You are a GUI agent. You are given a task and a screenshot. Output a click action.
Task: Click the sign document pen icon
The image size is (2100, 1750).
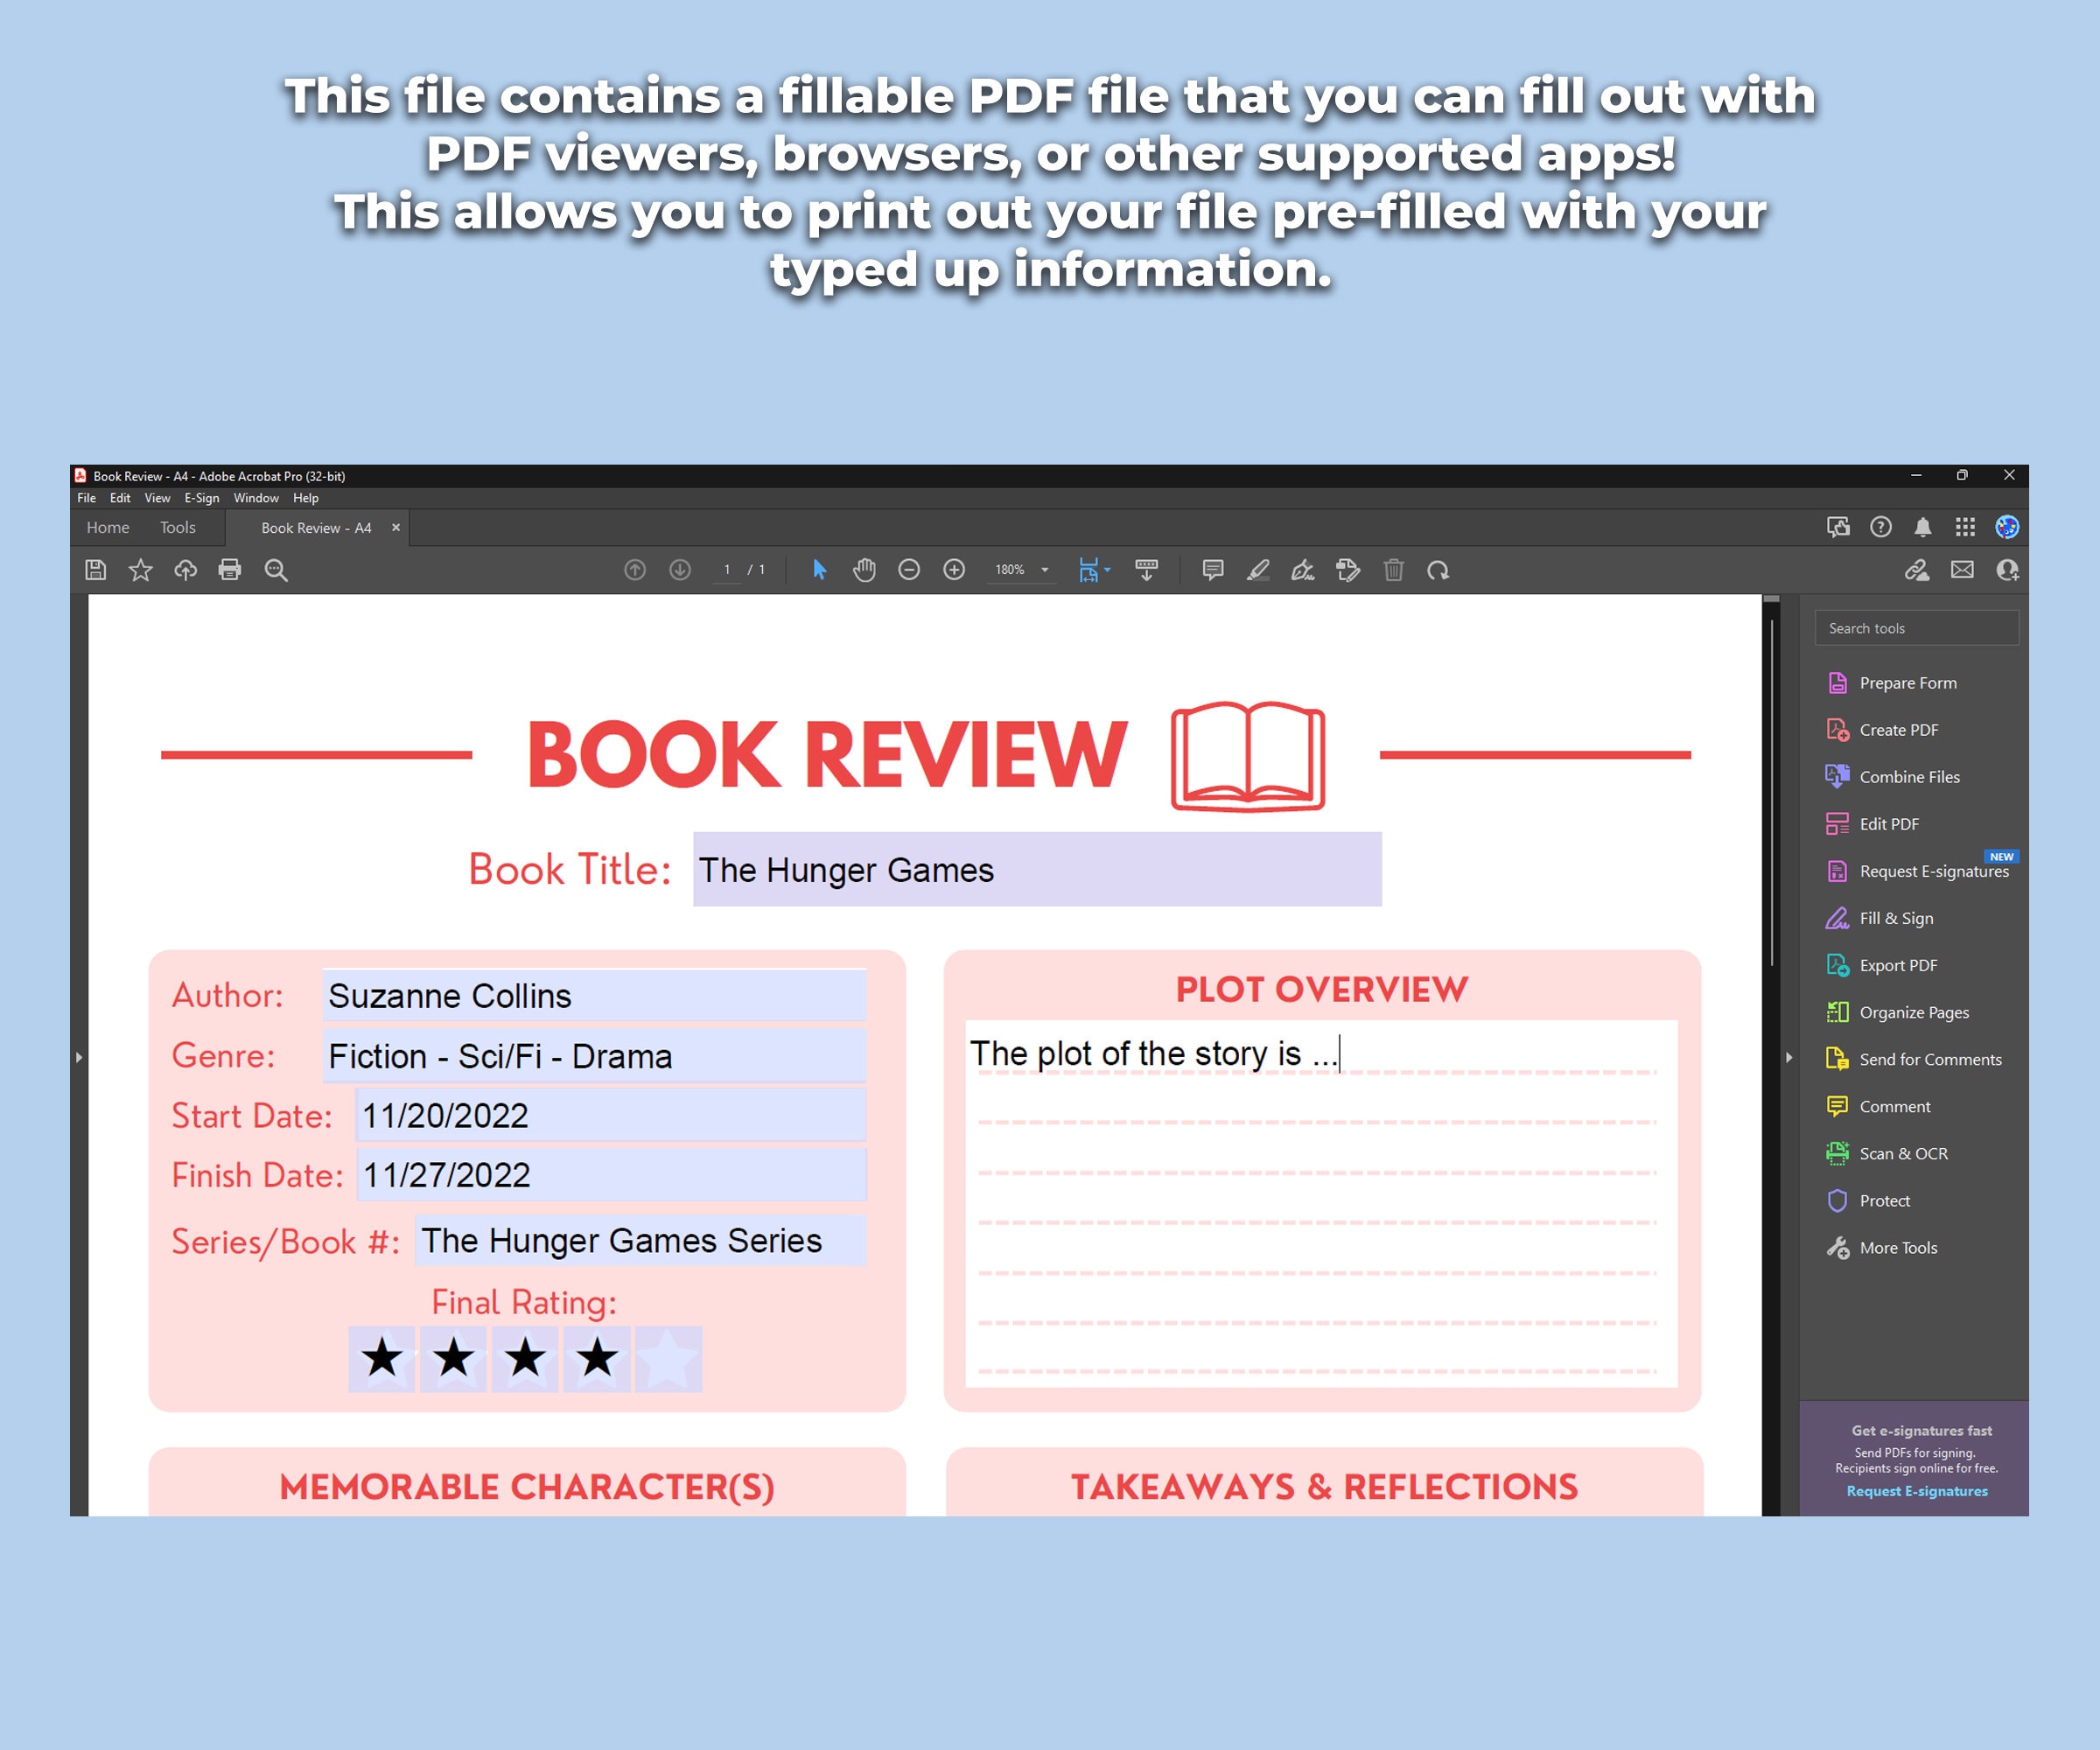tap(1303, 570)
